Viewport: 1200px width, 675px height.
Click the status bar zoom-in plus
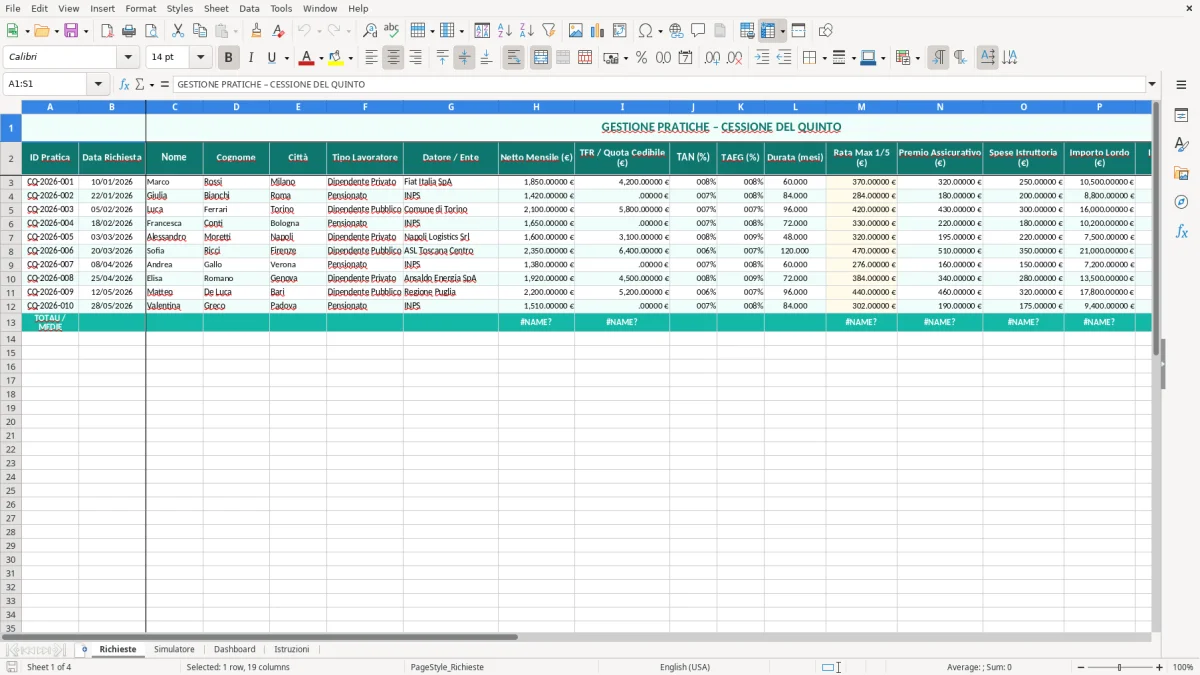1160,667
